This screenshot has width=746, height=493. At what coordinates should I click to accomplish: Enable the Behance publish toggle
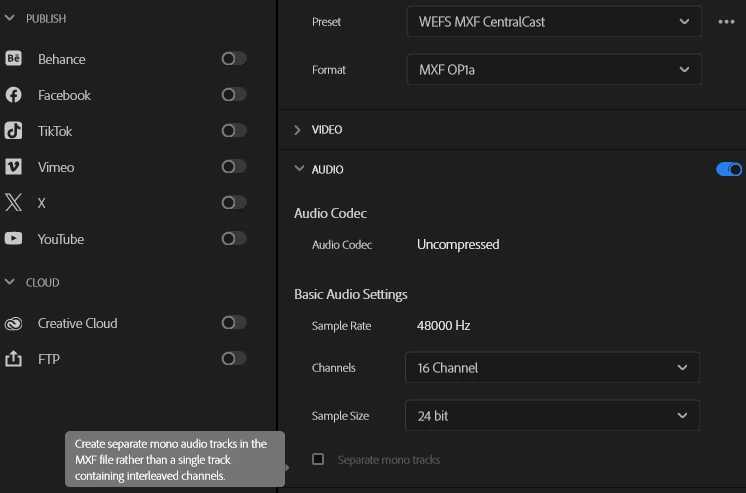(234, 59)
